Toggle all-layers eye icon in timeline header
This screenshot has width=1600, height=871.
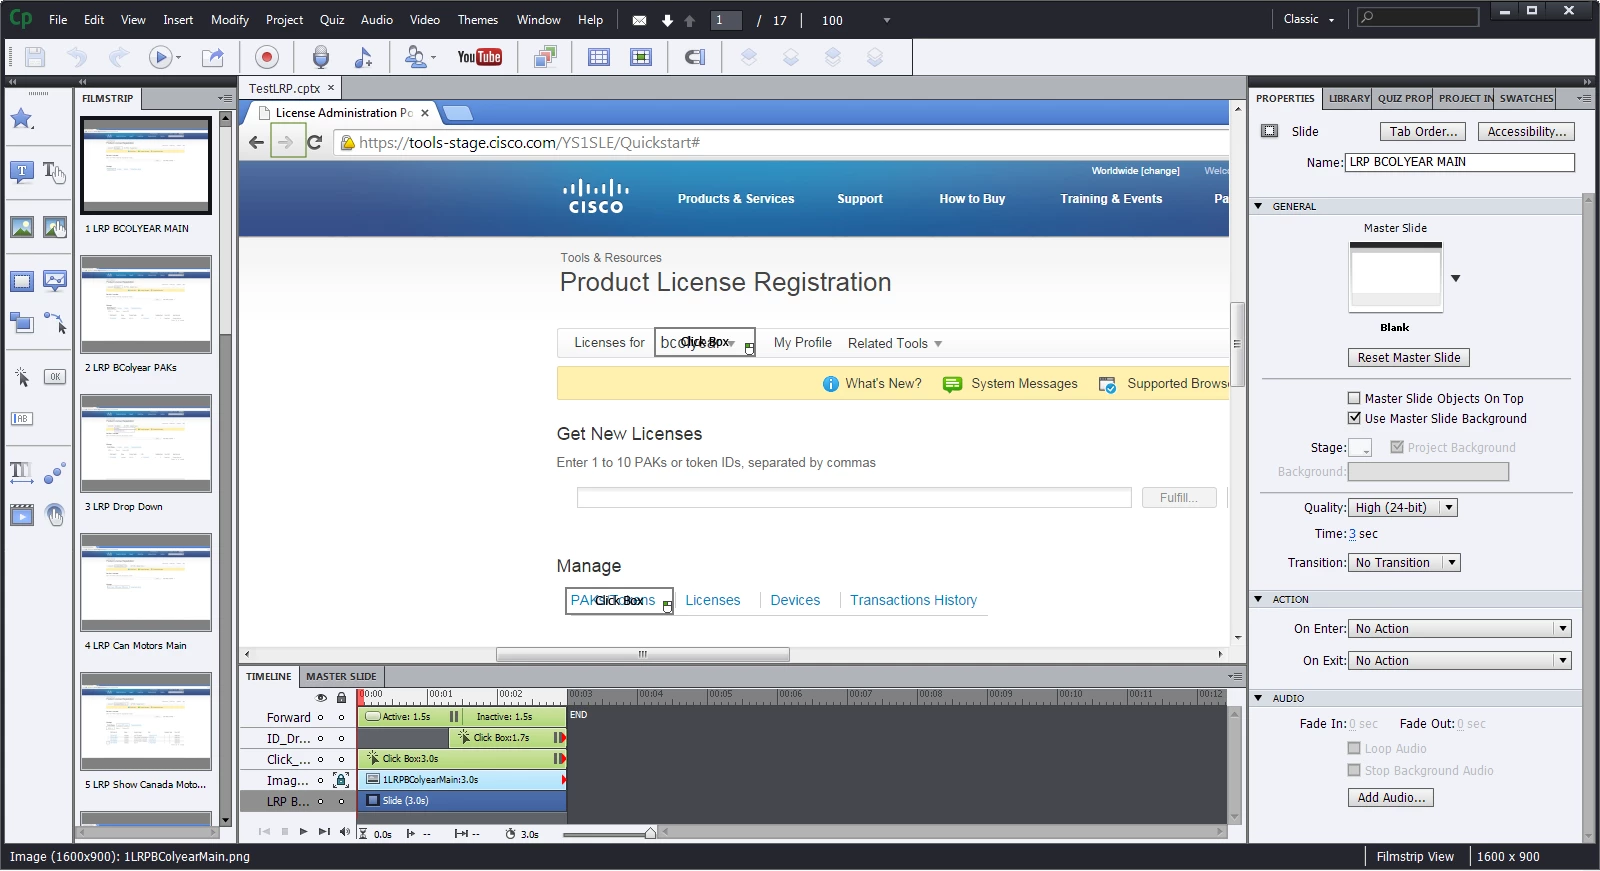coord(321,697)
